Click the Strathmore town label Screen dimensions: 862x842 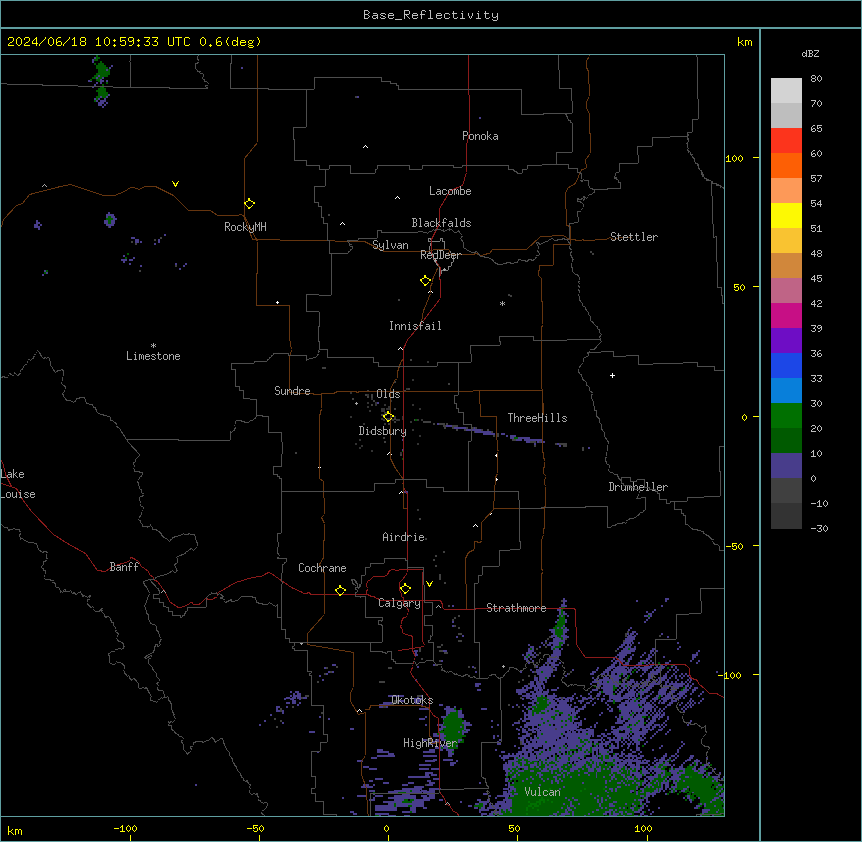(516, 608)
